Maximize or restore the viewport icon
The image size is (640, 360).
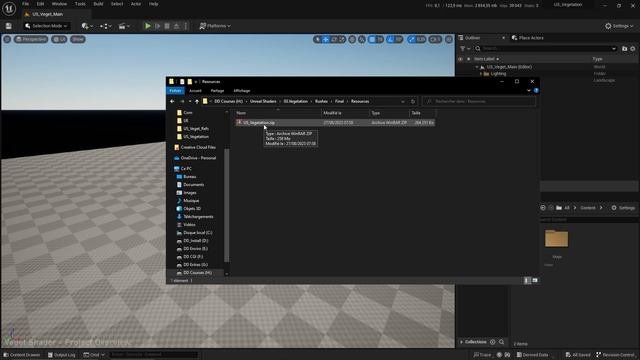[x=449, y=40]
